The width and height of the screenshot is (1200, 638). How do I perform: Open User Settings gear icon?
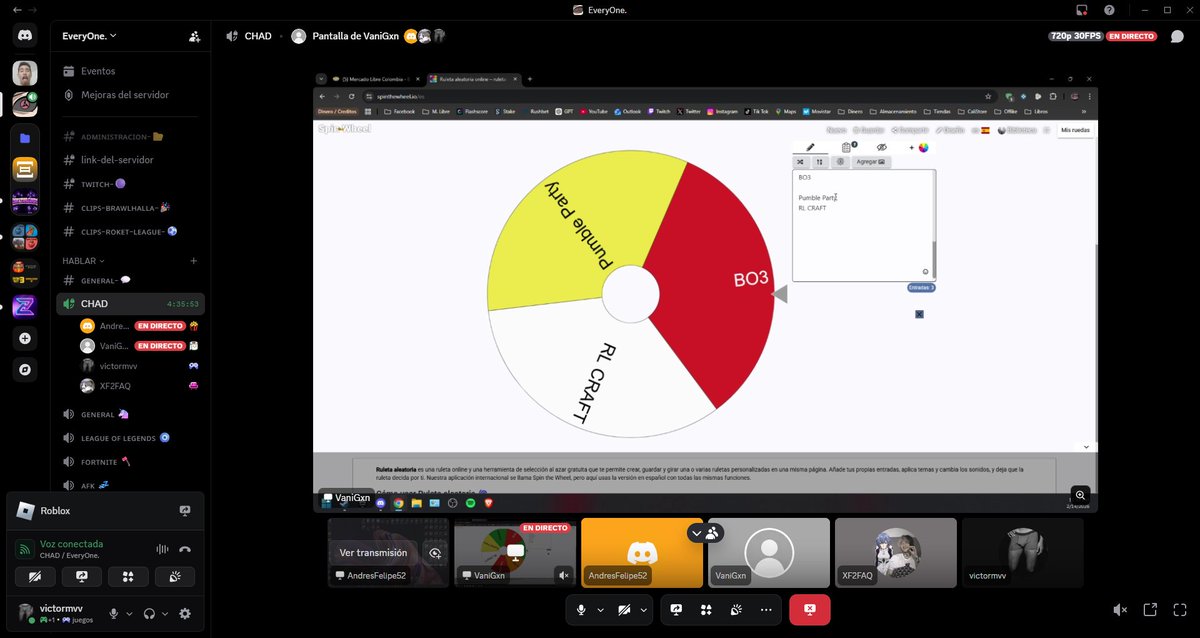click(x=185, y=614)
